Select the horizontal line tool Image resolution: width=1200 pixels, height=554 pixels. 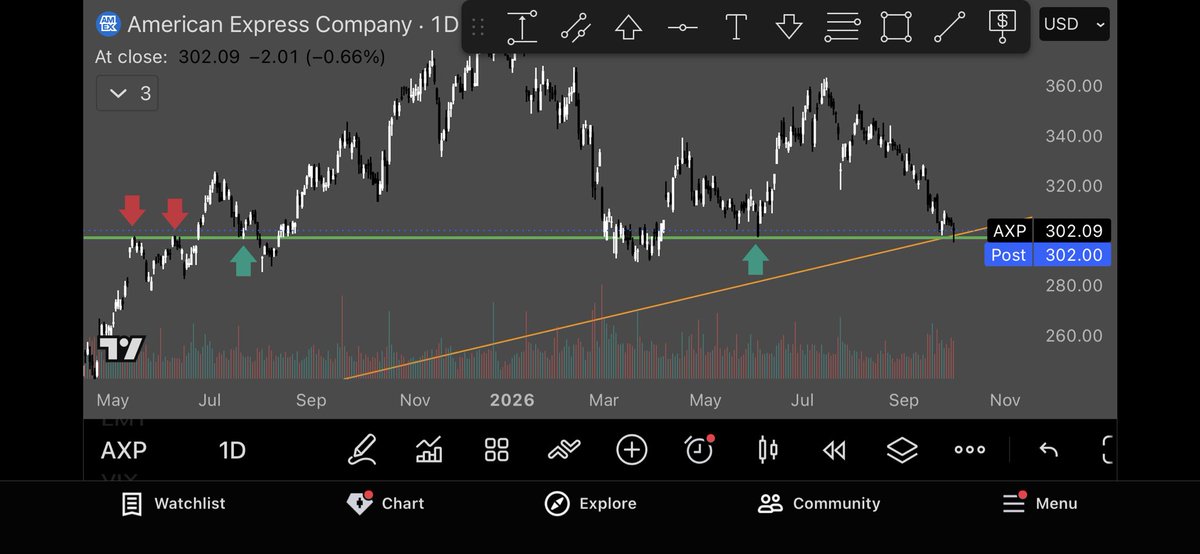[683, 27]
